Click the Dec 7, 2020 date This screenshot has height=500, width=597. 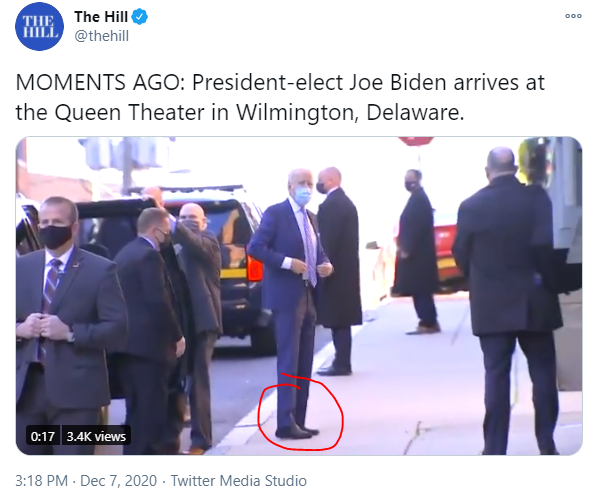(x=118, y=481)
